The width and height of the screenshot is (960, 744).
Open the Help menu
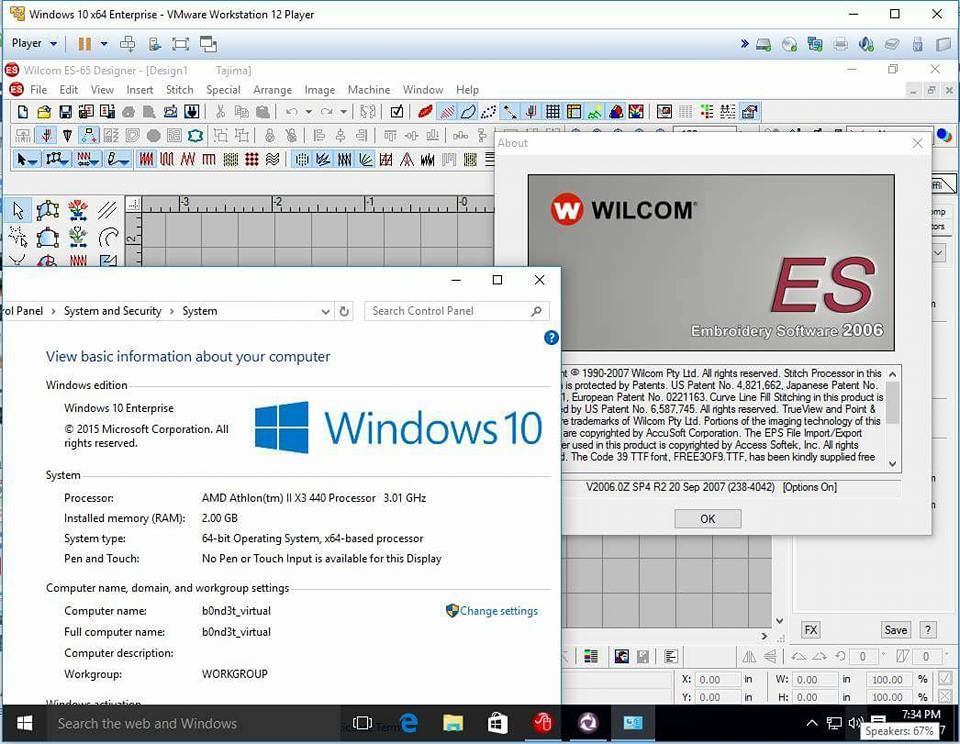[x=467, y=89]
